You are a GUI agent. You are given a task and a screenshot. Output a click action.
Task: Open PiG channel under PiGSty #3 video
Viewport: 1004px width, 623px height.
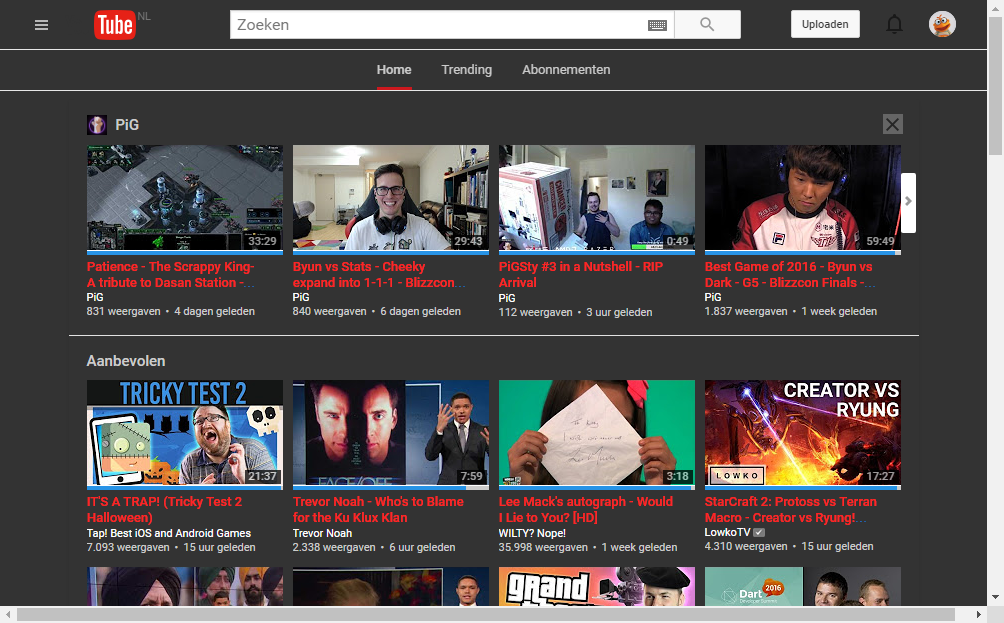pyautogui.click(x=507, y=298)
